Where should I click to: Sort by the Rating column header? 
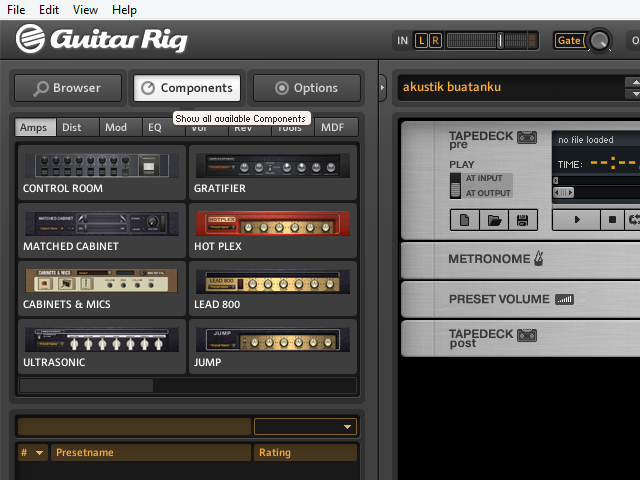305,453
